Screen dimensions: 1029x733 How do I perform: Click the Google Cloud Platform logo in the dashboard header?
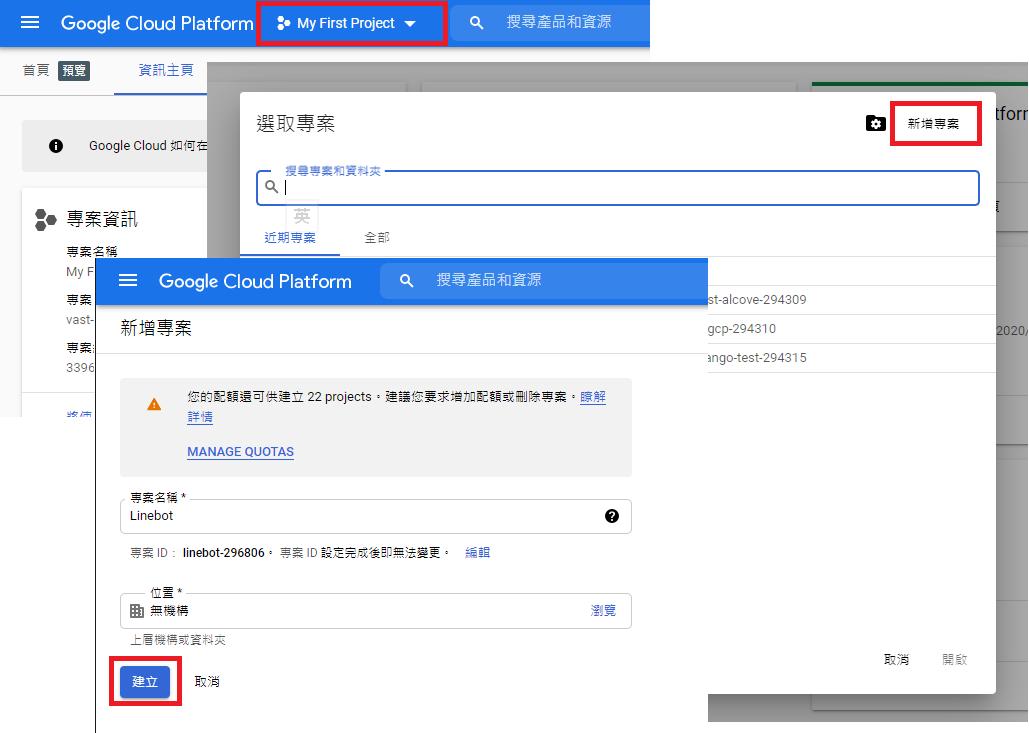click(157, 24)
